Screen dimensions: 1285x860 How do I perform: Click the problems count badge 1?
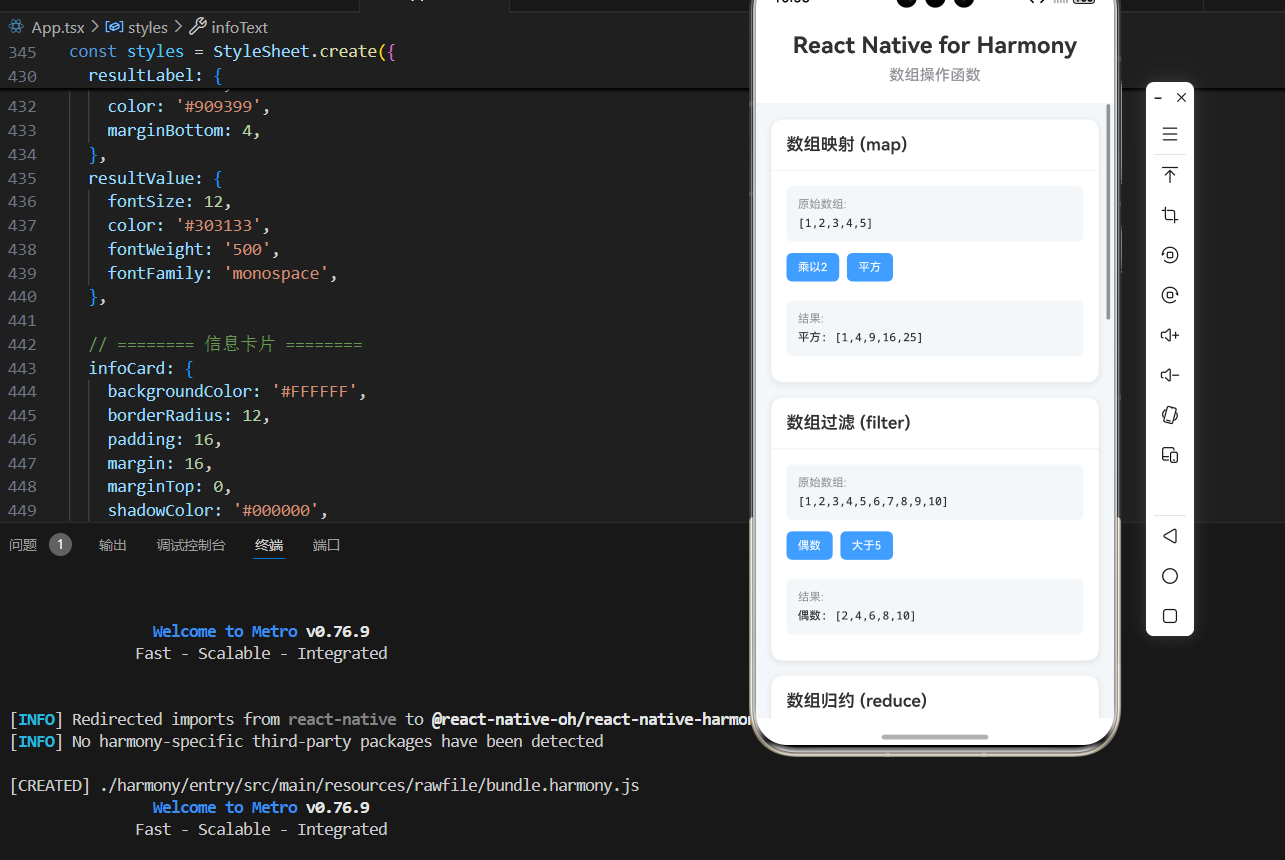(60, 545)
